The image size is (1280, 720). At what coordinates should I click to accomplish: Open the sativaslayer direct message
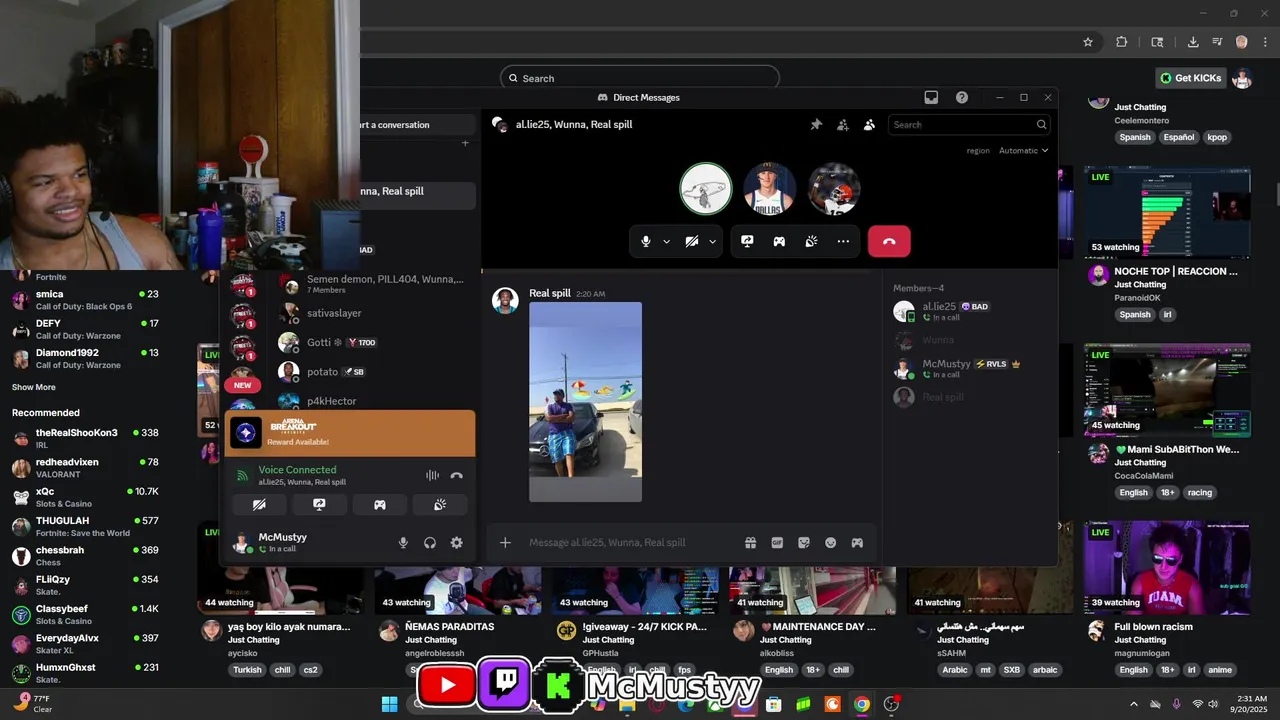374,313
